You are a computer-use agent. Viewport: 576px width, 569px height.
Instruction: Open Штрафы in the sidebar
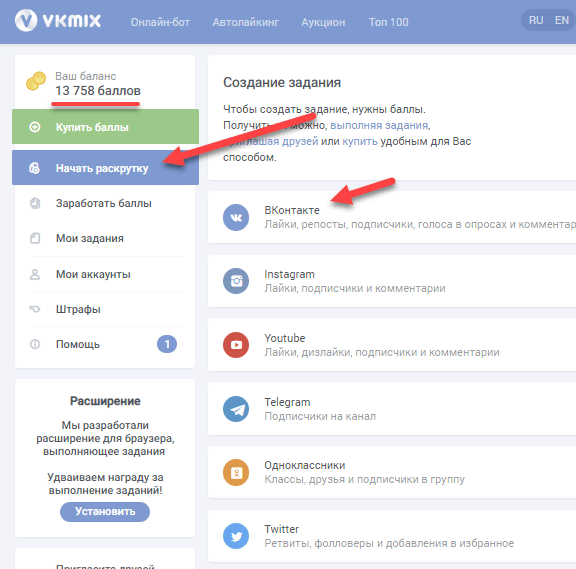click(x=105, y=309)
